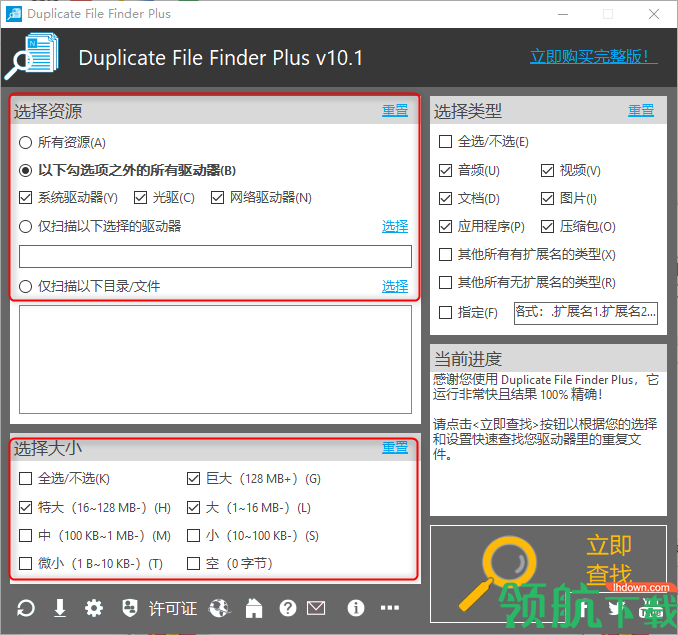This screenshot has width=678, height=635.
Task: Click the download arrow icon
Action: coord(60,608)
